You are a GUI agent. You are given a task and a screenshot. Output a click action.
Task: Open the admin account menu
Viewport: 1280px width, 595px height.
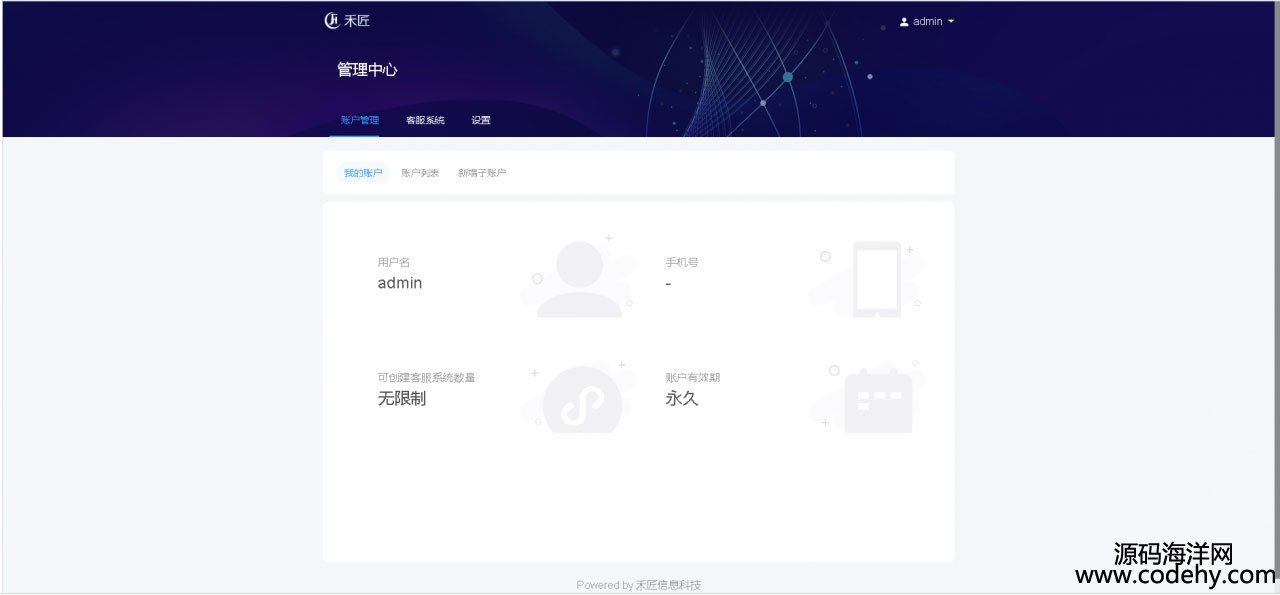pyautogui.click(x=927, y=21)
